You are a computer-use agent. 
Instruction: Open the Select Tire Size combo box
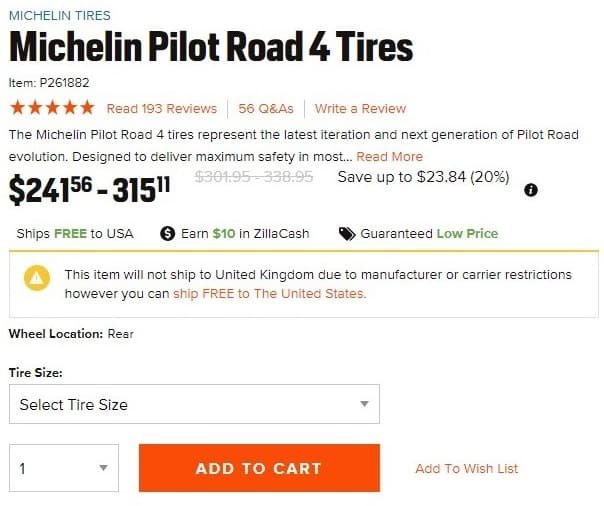(x=194, y=404)
